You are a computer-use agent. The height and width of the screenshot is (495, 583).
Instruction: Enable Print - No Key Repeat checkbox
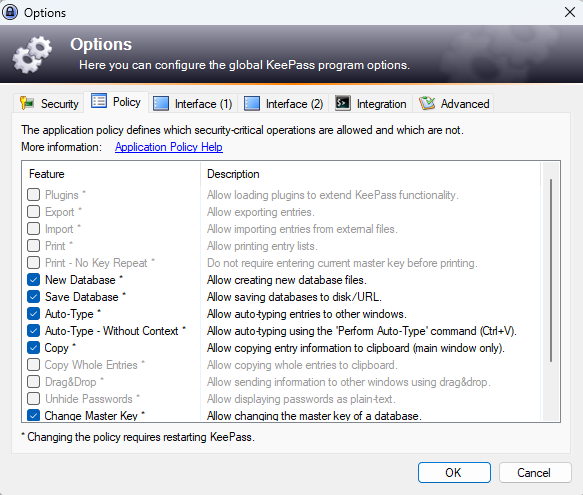[x=33, y=263]
